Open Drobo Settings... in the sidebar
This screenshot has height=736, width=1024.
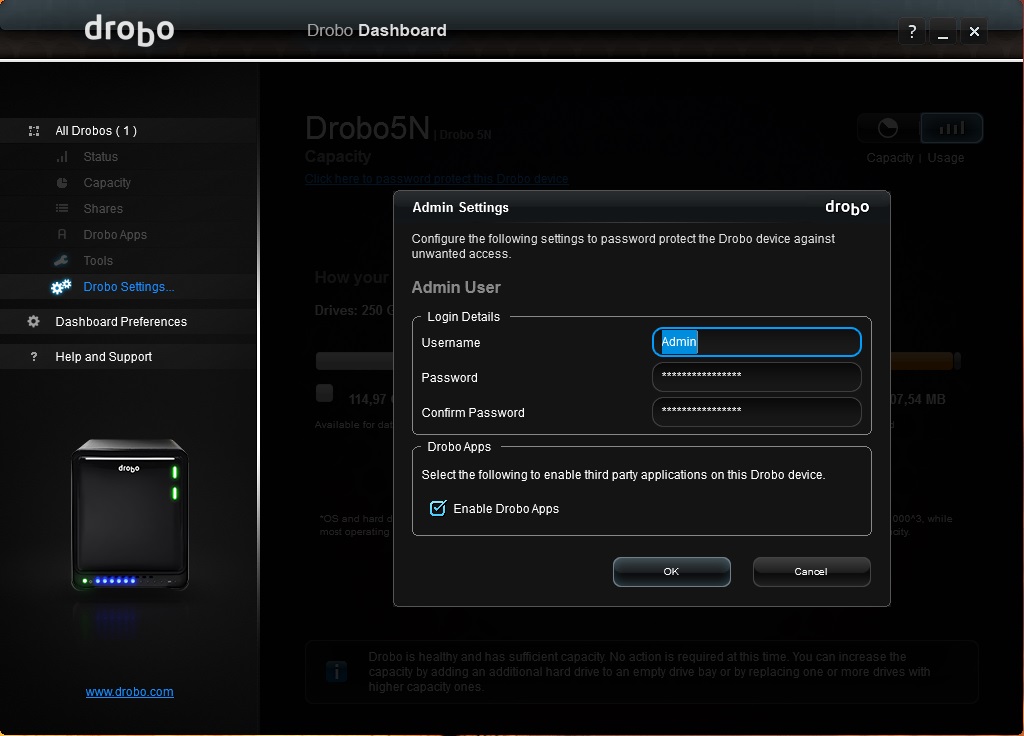coord(129,287)
